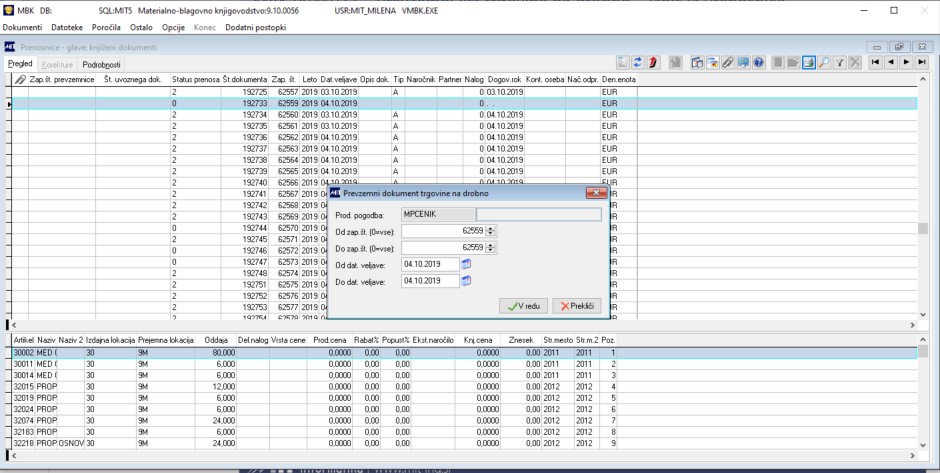Image resolution: width=940 pixels, height=473 pixels.
Task: Open calendar for Od dat. veljave
Action: 466,264
